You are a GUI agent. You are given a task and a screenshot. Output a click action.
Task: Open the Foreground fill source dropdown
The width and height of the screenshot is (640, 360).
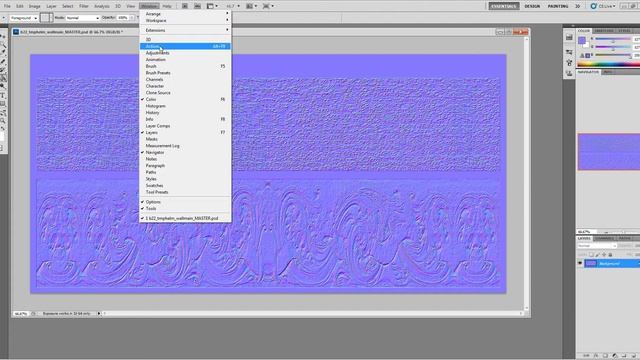[24, 18]
